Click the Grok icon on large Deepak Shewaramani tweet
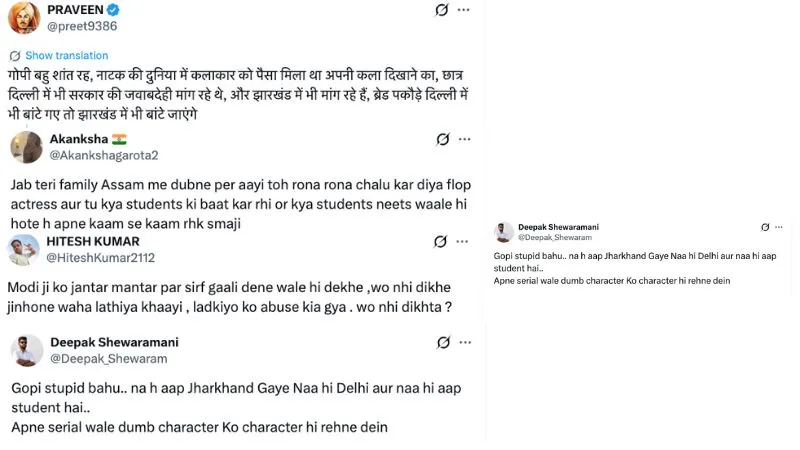 pos(443,342)
